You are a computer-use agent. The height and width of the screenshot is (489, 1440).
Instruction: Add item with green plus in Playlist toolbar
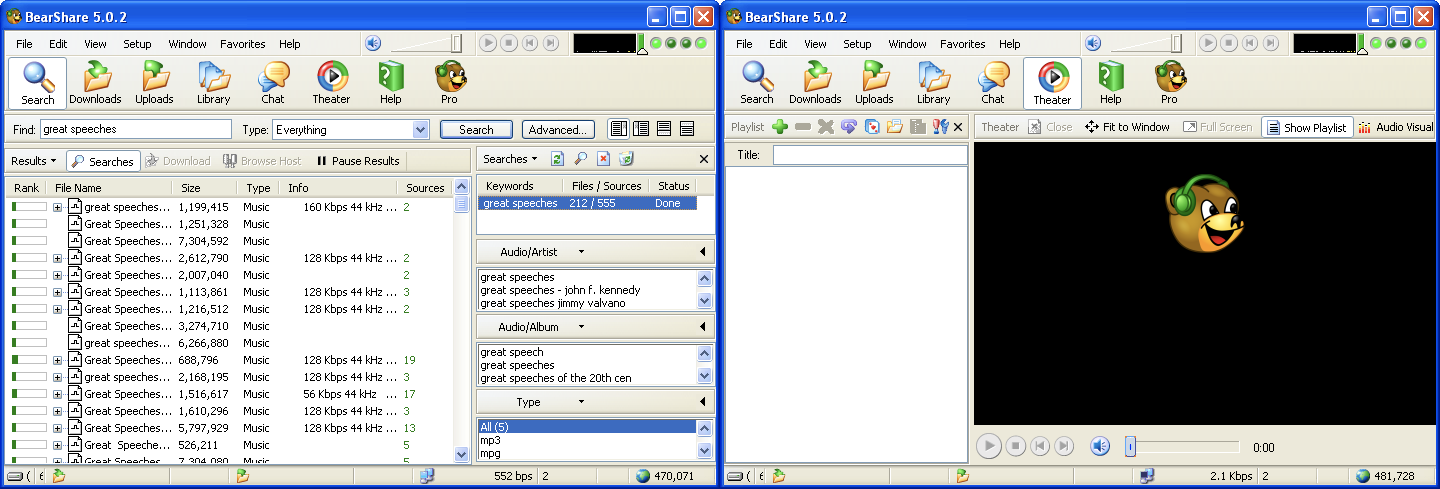[x=780, y=127]
